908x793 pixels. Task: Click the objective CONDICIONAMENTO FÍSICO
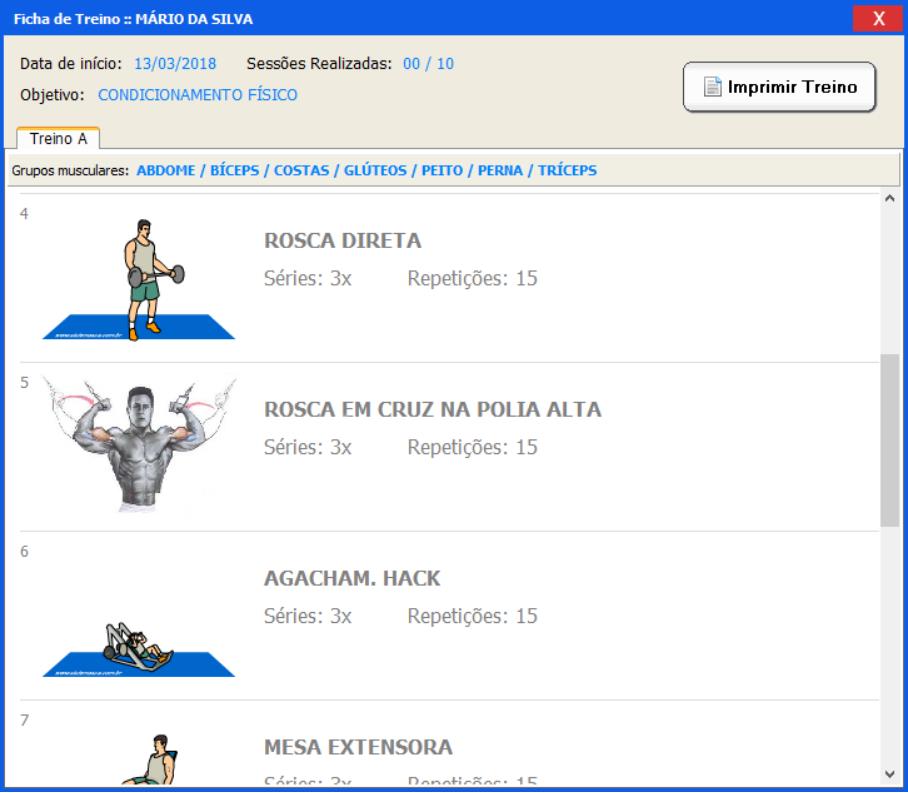(x=197, y=95)
